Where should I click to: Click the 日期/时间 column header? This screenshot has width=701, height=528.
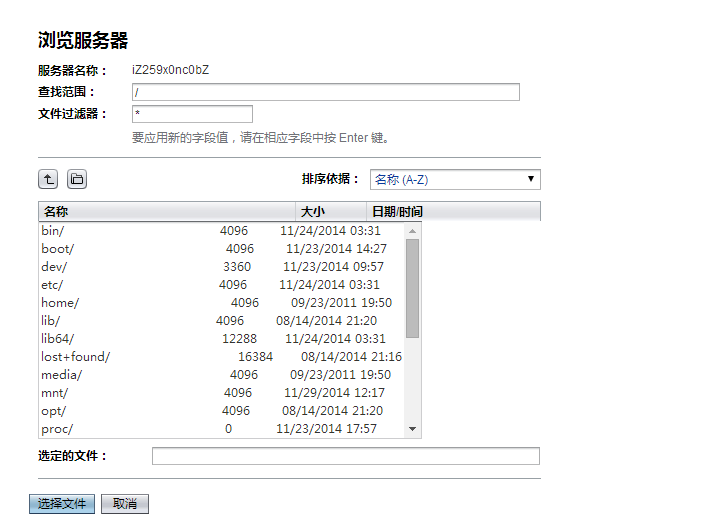453,211
